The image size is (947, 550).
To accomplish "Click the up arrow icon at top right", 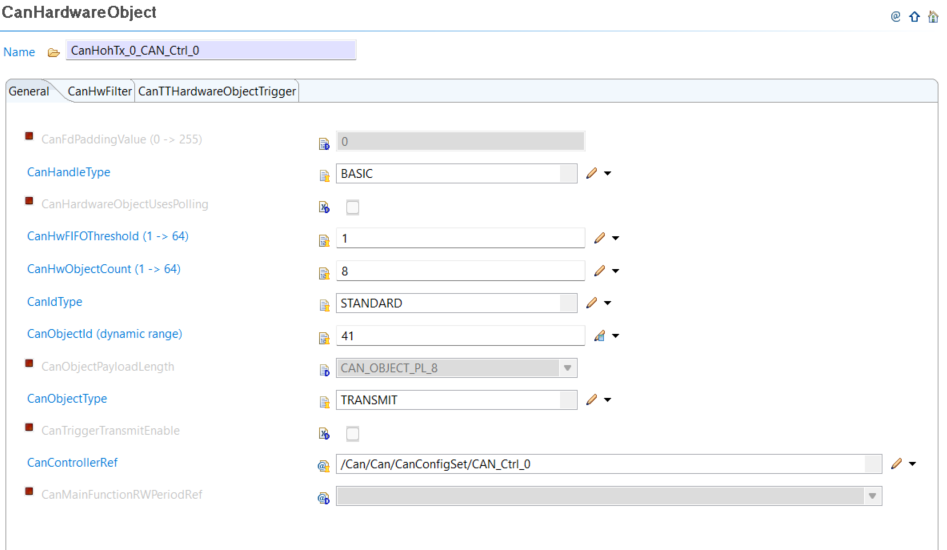I will [x=914, y=16].
